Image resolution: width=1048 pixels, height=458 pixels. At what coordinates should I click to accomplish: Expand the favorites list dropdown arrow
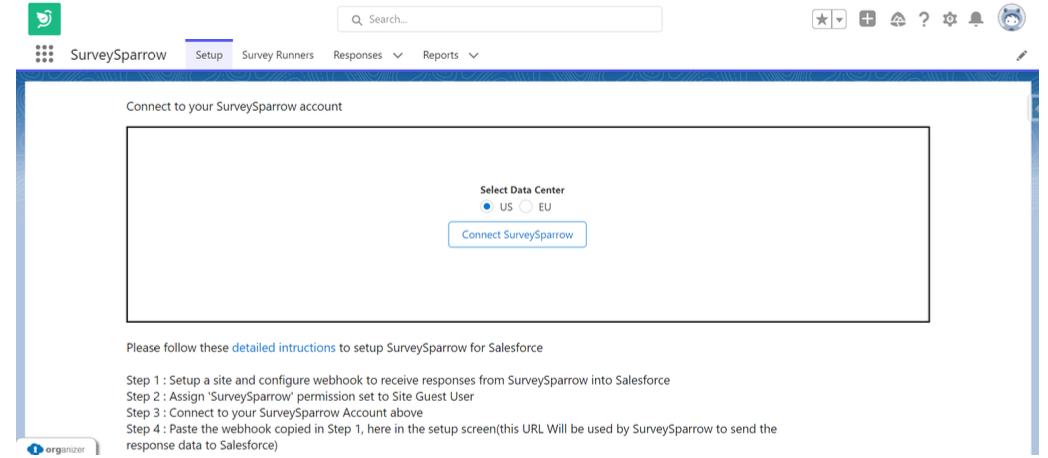click(840, 19)
